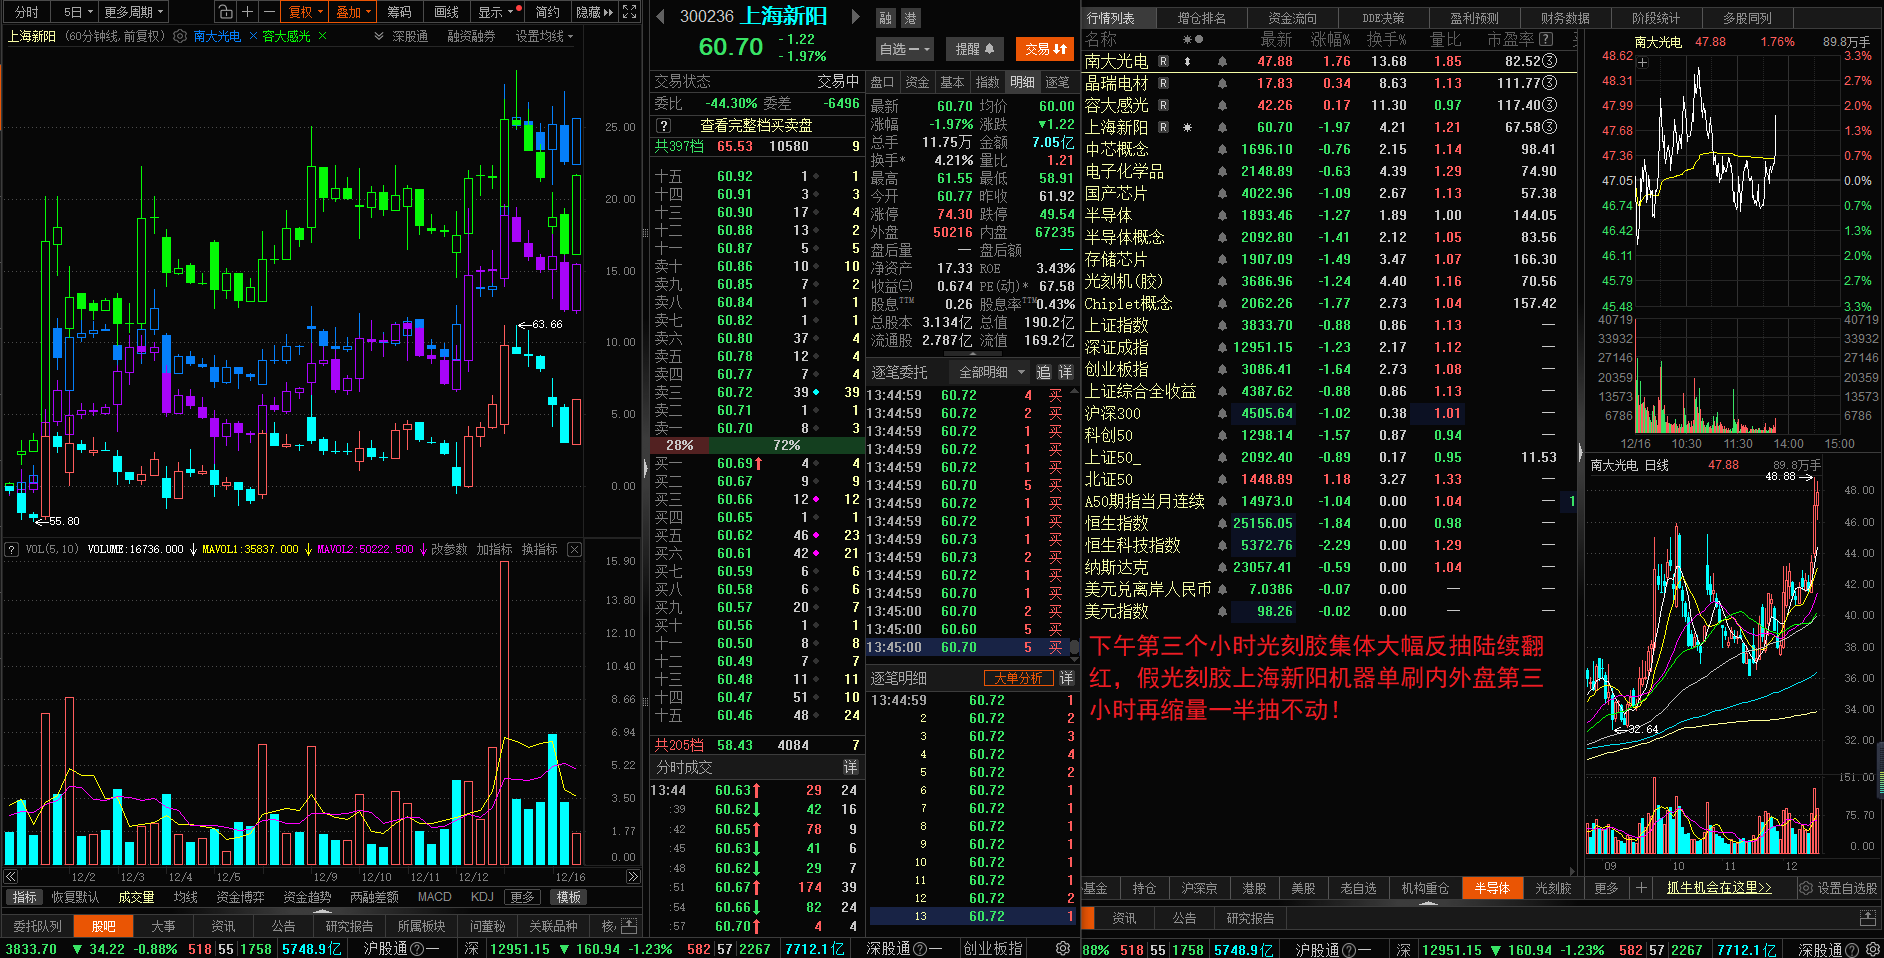Toggle the chart lock icon
This screenshot has height=958, width=1884.
pos(225,12)
